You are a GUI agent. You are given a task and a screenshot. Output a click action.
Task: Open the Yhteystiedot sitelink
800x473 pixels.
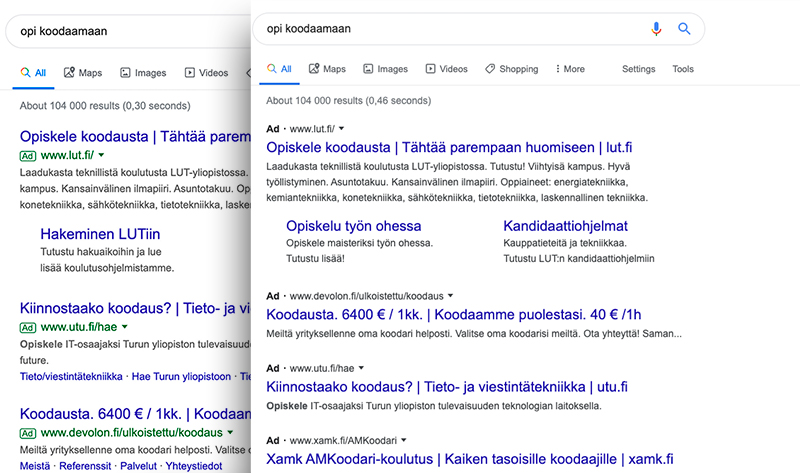(193, 466)
